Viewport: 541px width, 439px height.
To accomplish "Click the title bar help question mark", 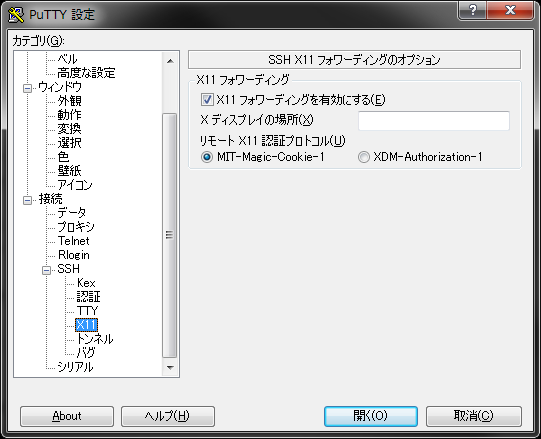I will pos(472,10).
